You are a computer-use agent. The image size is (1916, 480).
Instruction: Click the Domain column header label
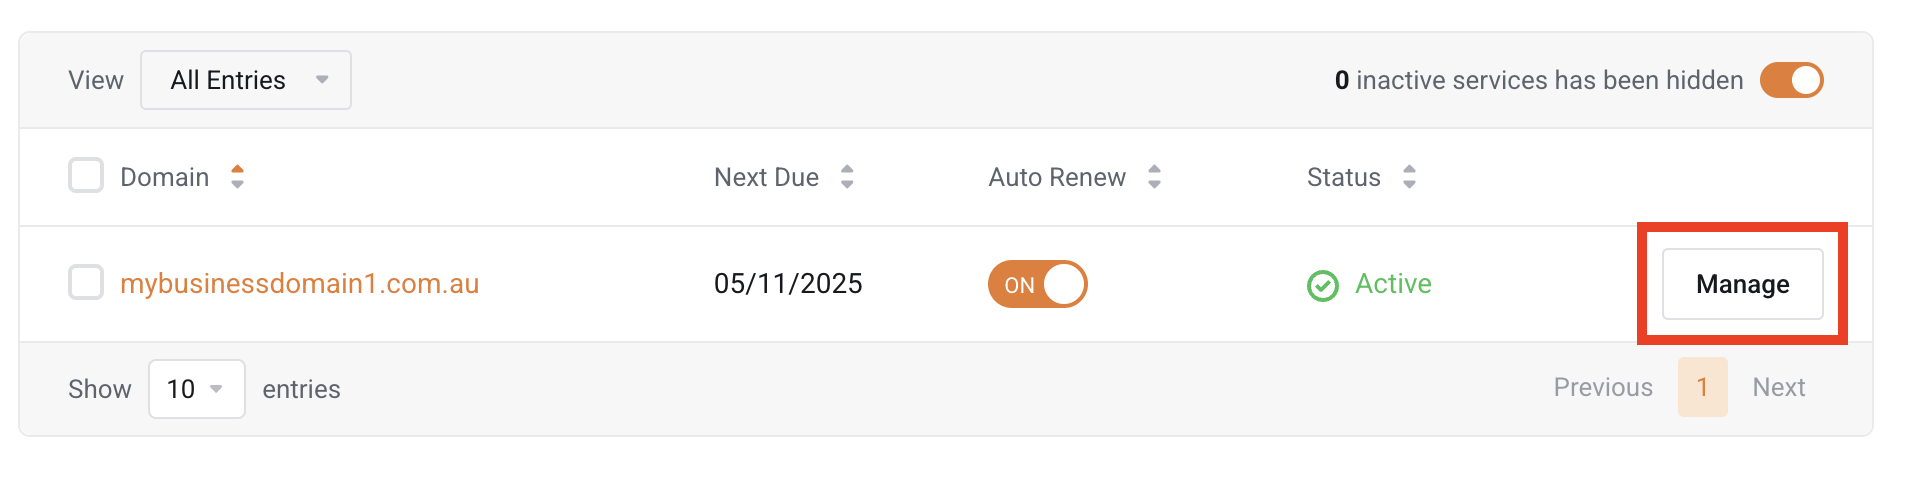[165, 177]
